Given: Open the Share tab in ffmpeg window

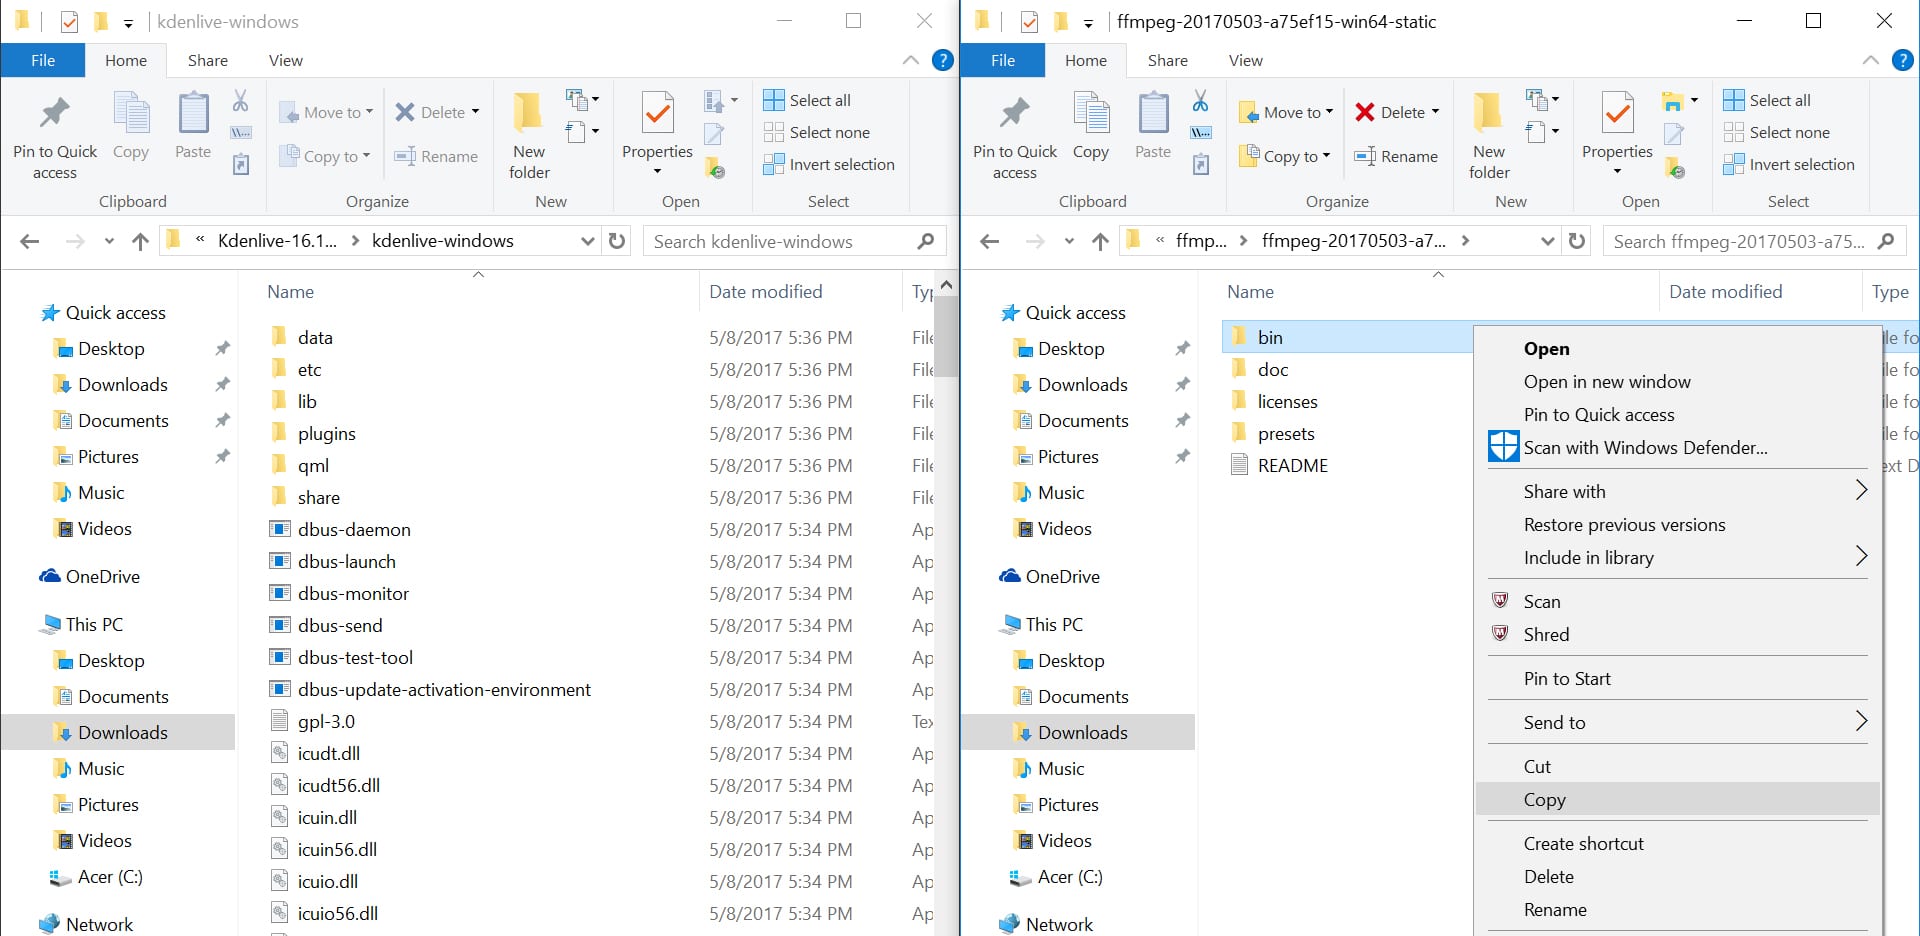Looking at the screenshot, I should pyautogui.click(x=1167, y=60).
